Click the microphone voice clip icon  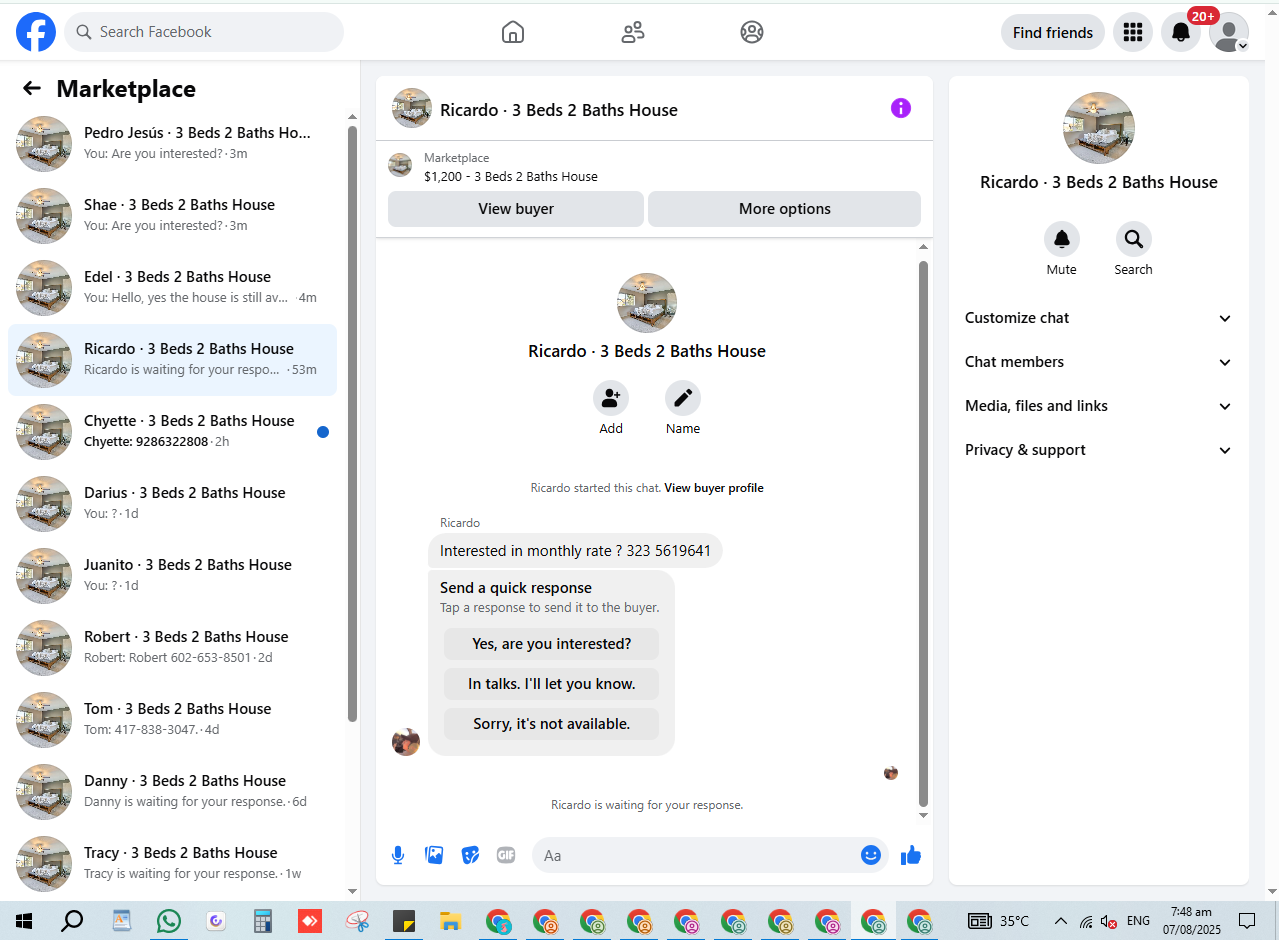pos(398,855)
